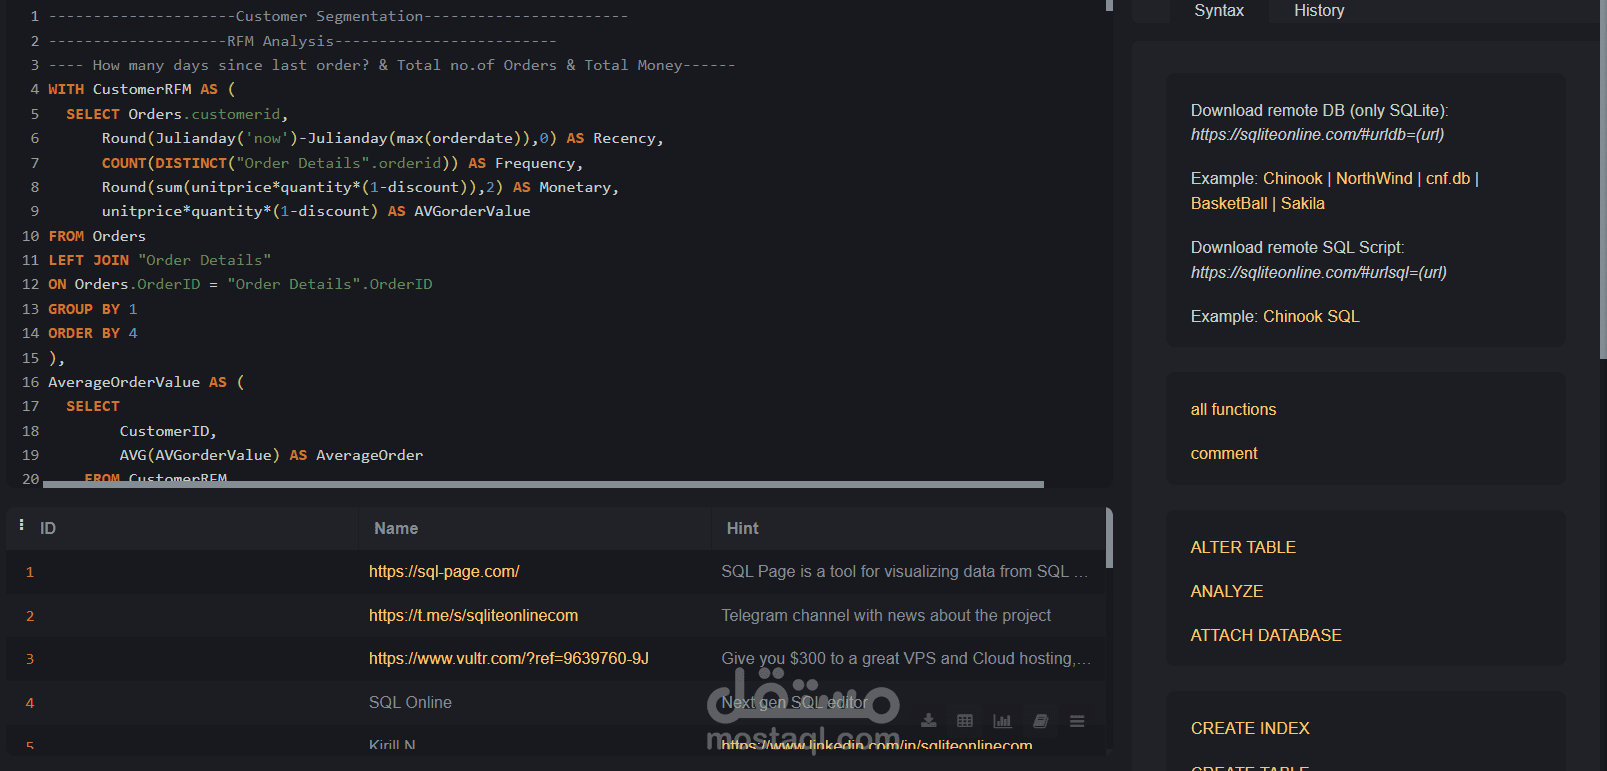Click editor line 14 'ORDER BY 4'
Screen dimensions: 1607x771
93,333
